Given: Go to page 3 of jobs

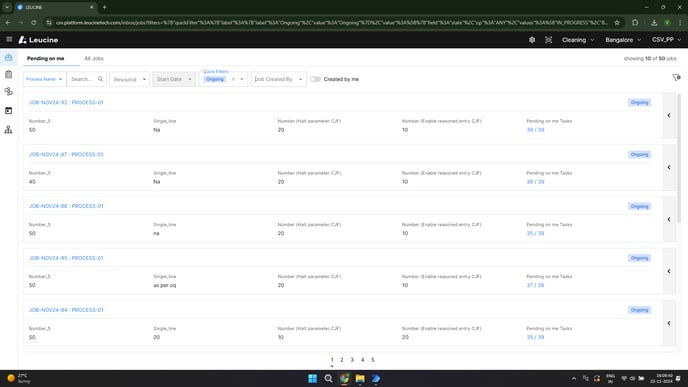Looking at the screenshot, I should pyautogui.click(x=352, y=360).
